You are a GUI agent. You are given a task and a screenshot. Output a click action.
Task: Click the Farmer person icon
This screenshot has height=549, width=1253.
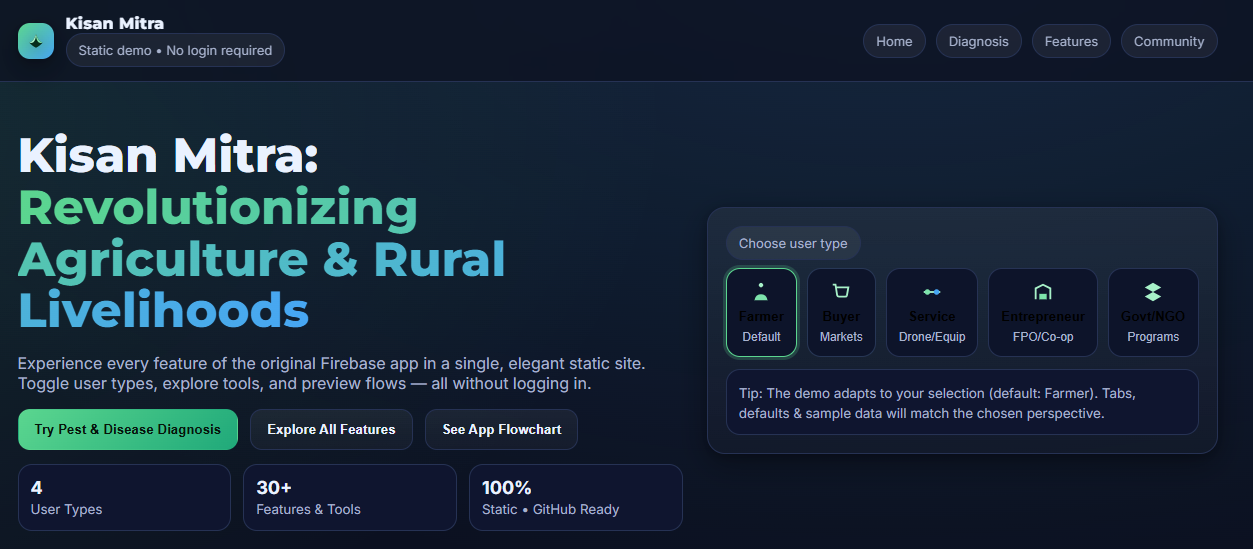tap(761, 292)
